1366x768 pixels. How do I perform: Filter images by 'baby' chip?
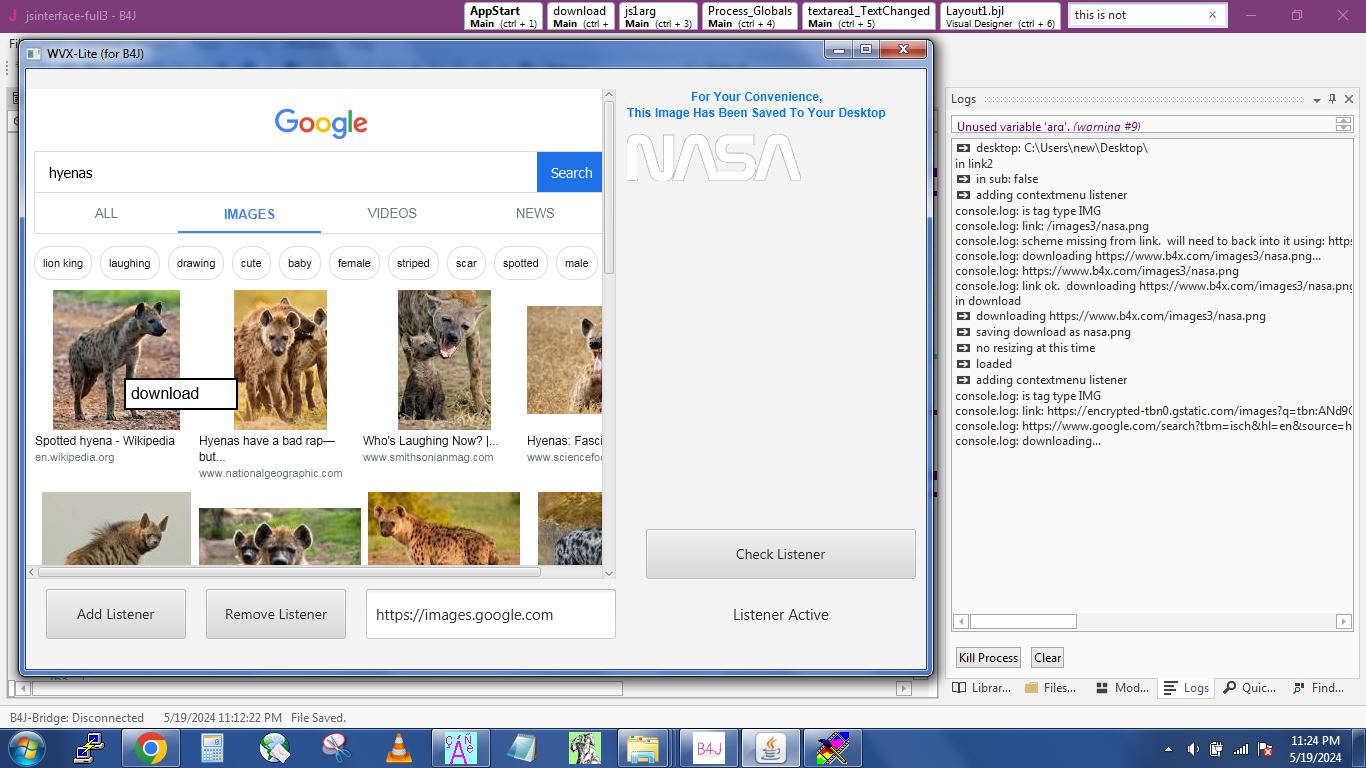[300, 263]
